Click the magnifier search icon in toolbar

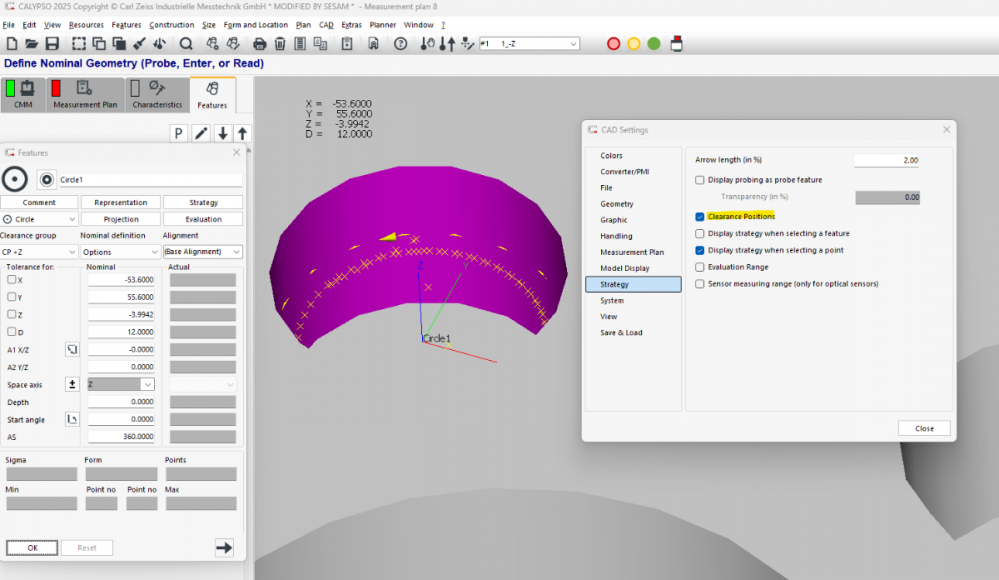click(186, 44)
